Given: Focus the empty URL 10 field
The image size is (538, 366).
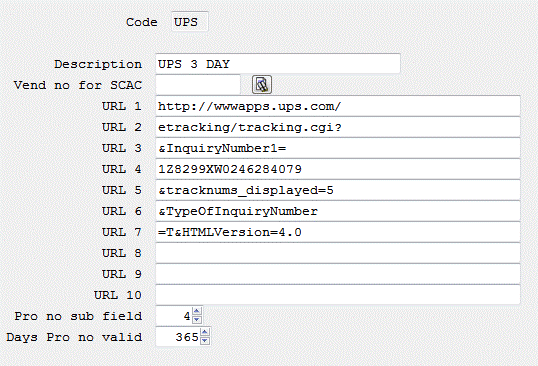Looking at the screenshot, I should [x=338, y=295].
